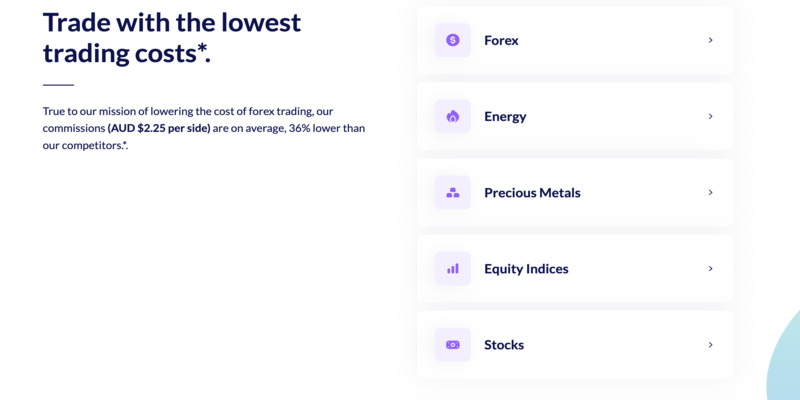Click the Forex dollar coin icon
800x400 pixels.
[453, 40]
